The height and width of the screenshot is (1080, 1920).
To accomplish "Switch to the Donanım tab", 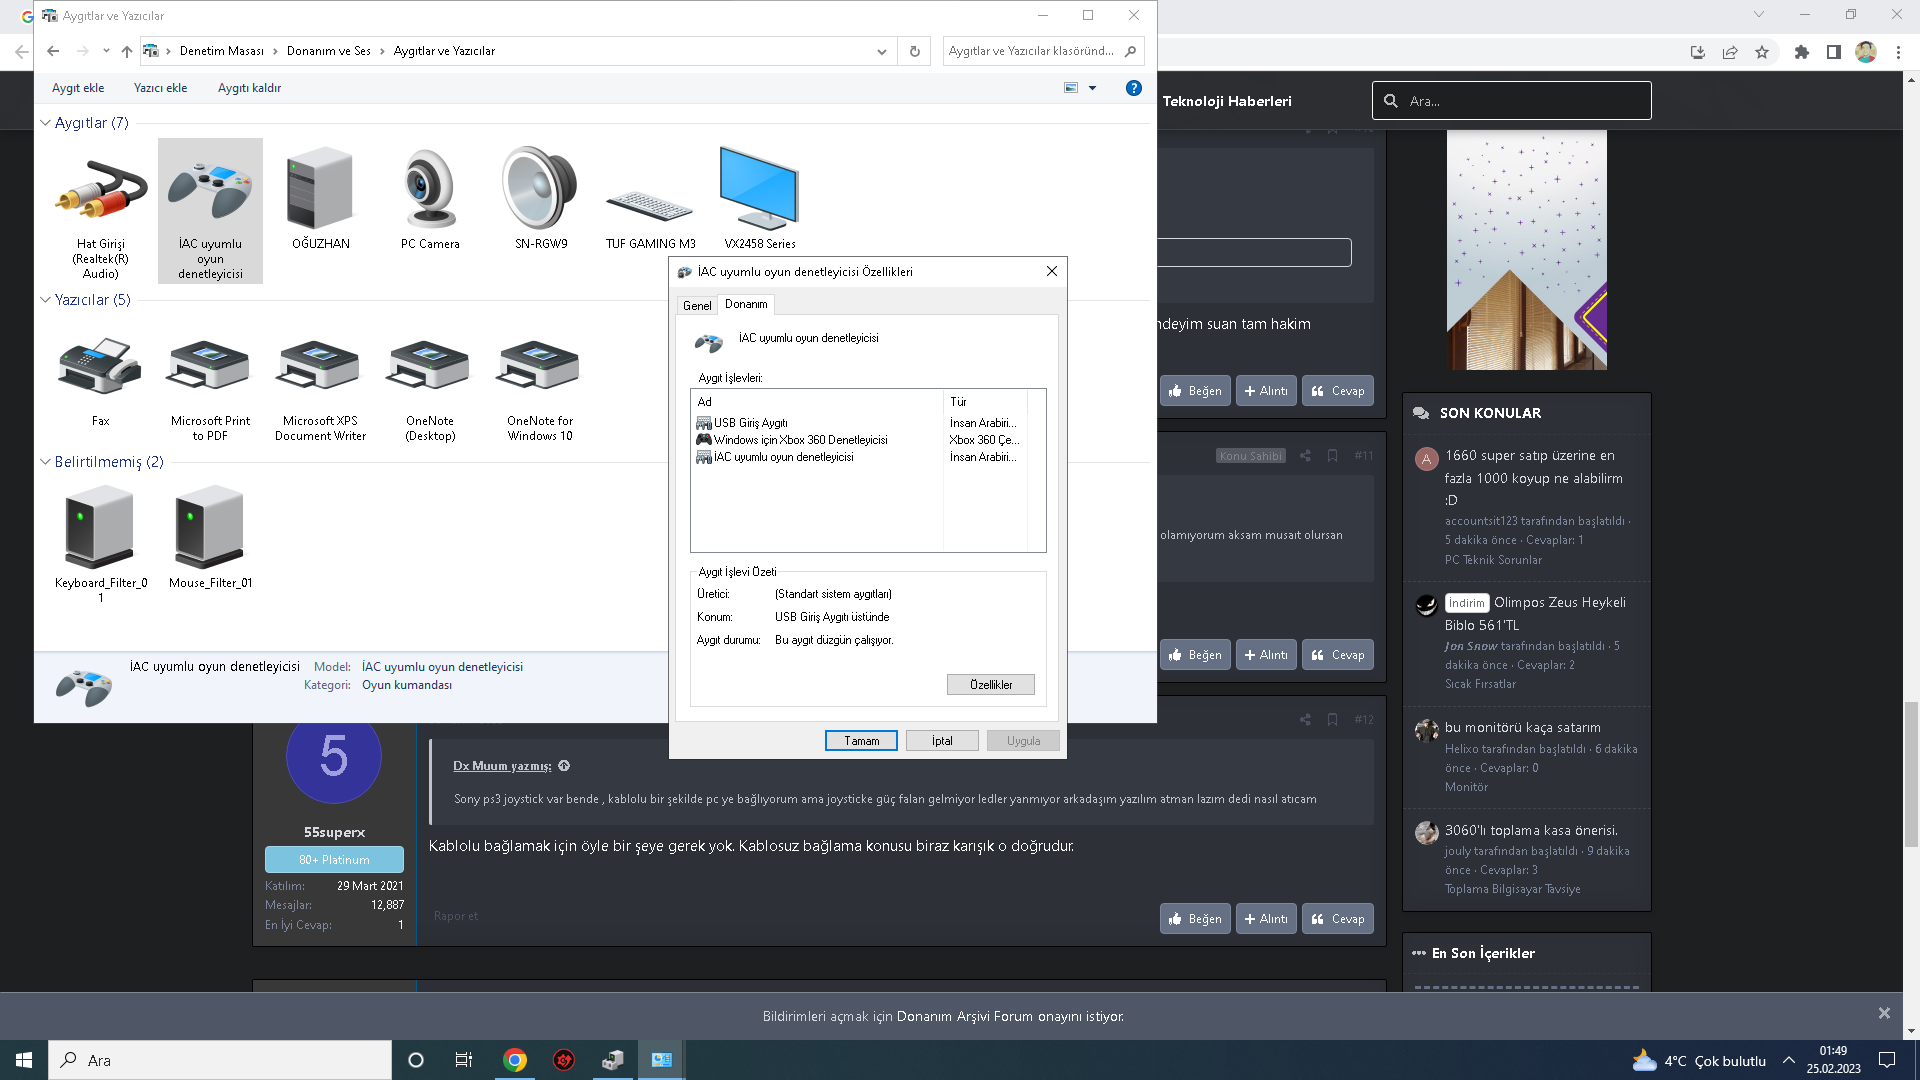I will point(746,304).
